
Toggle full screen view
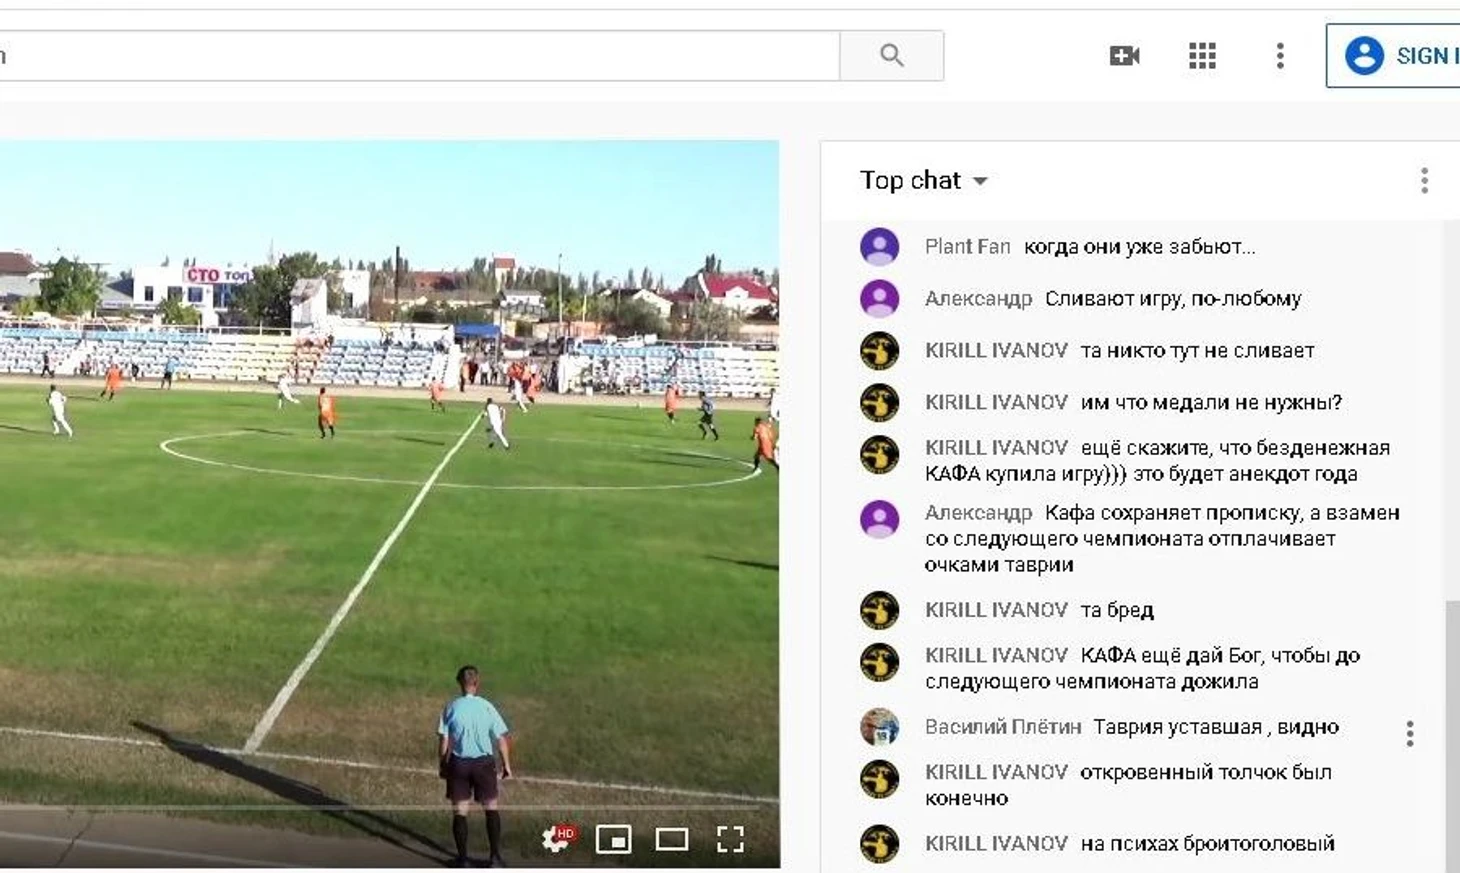pos(730,839)
